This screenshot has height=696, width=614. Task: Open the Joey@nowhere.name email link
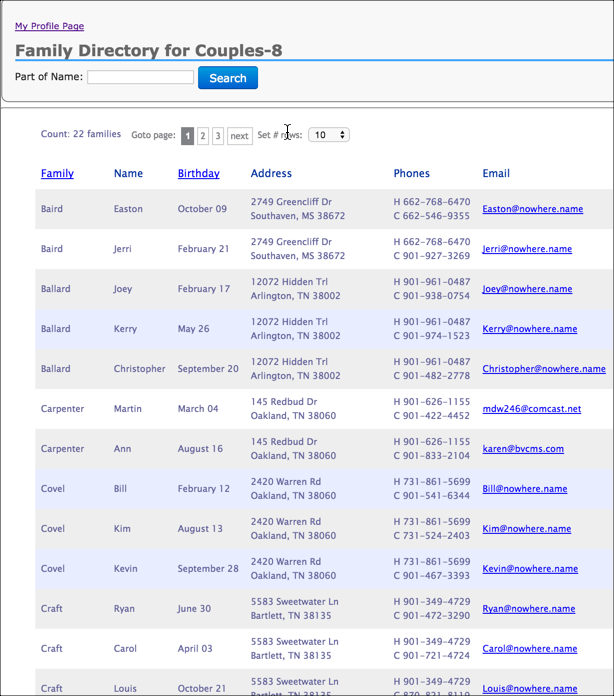pos(527,289)
